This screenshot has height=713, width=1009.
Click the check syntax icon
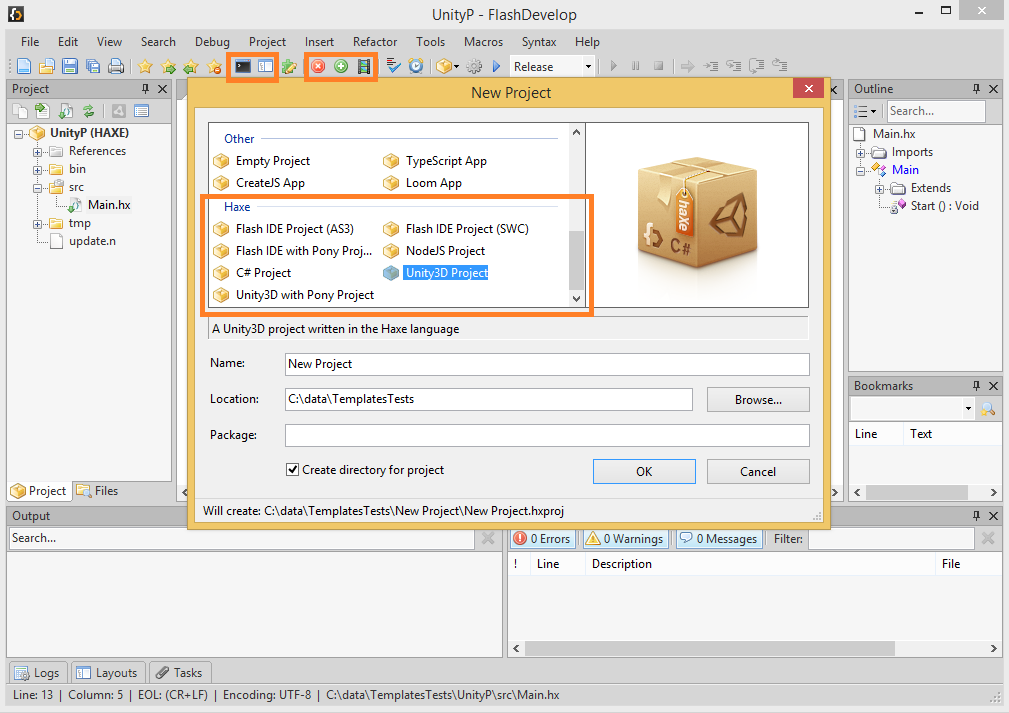click(393, 66)
